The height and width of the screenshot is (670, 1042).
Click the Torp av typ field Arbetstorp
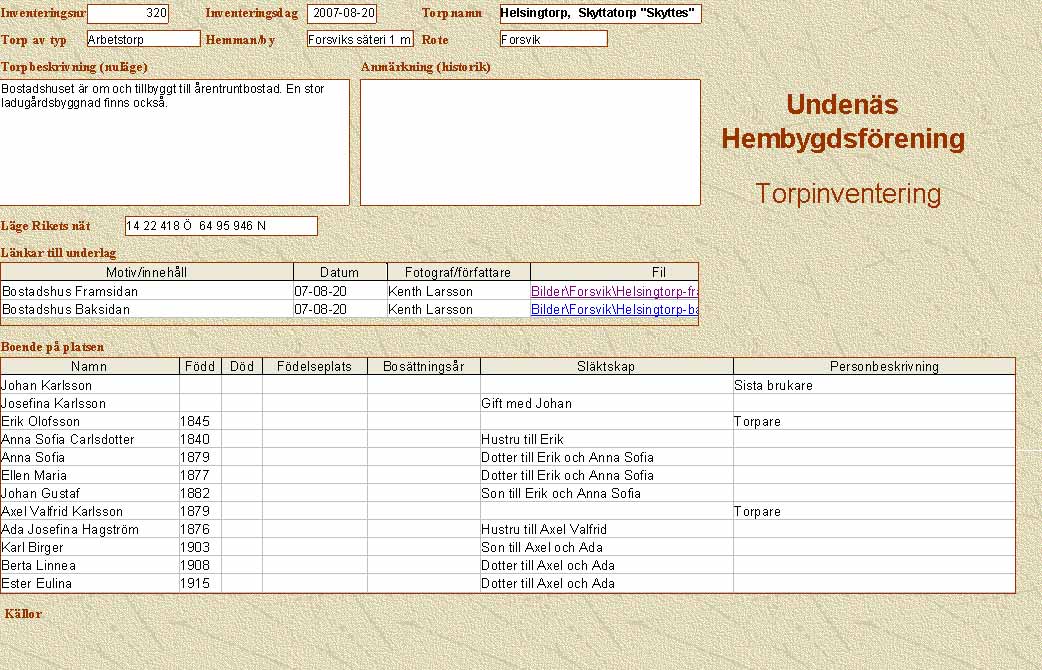(143, 39)
